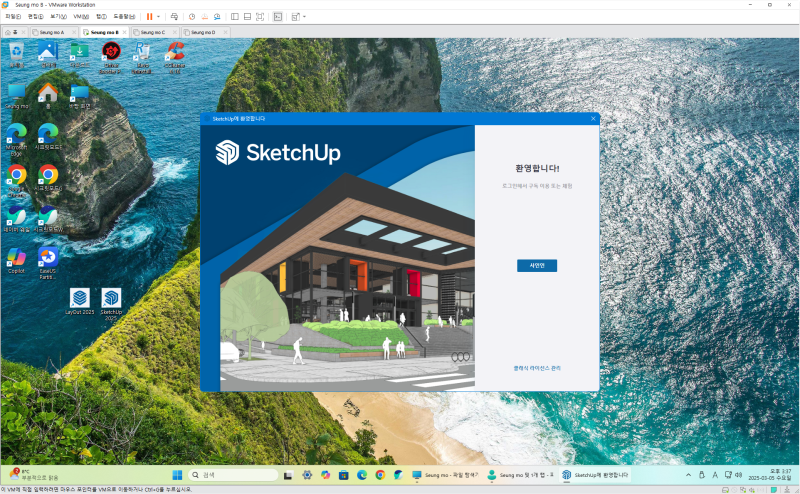Select the Driver Booster desktop shortcut
The image size is (800, 494).
pos(111,58)
